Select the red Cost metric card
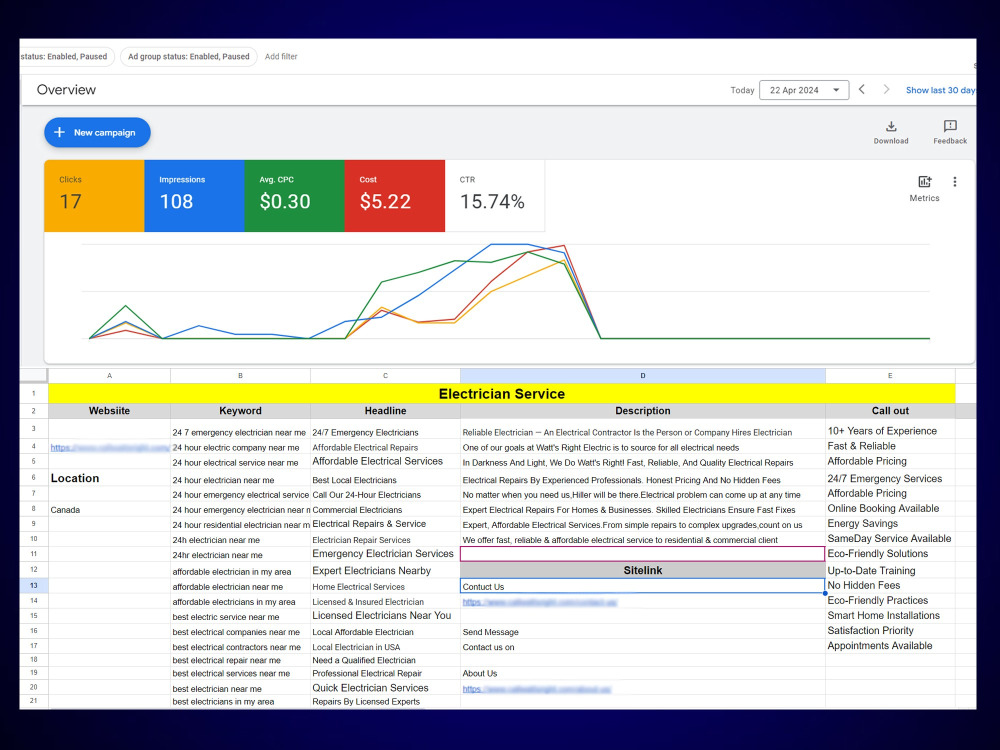The image size is (1000, 750). pyautogui.click(x=395, y=196)
